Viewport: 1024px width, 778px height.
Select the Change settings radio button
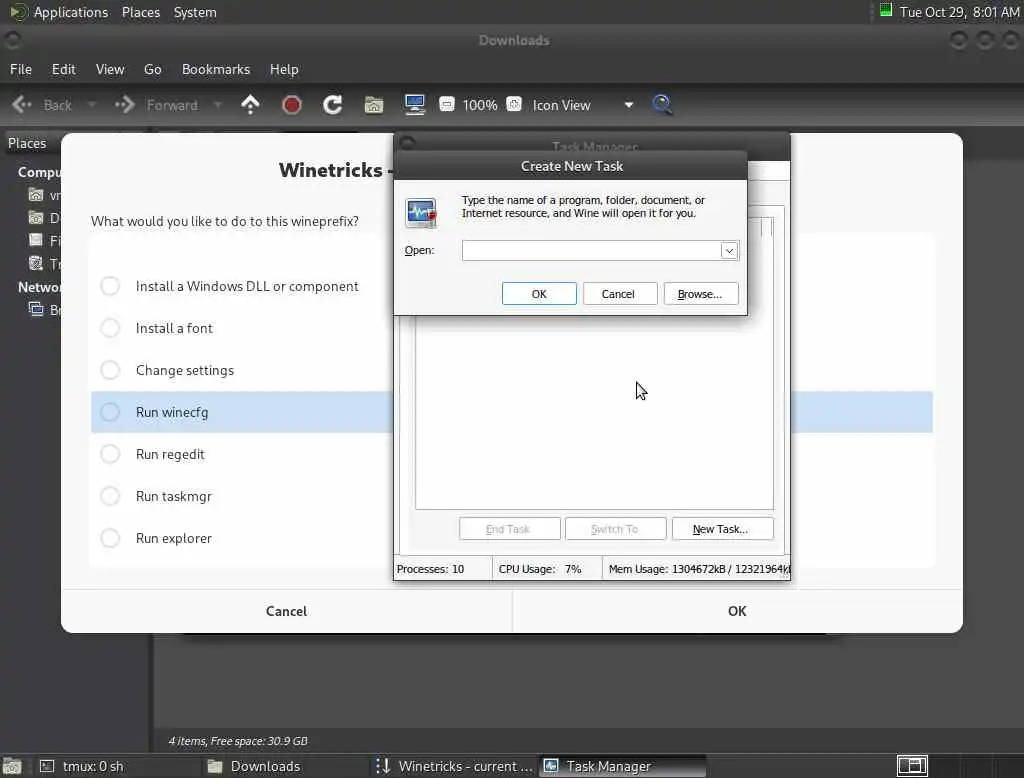[x=110, y=370]
